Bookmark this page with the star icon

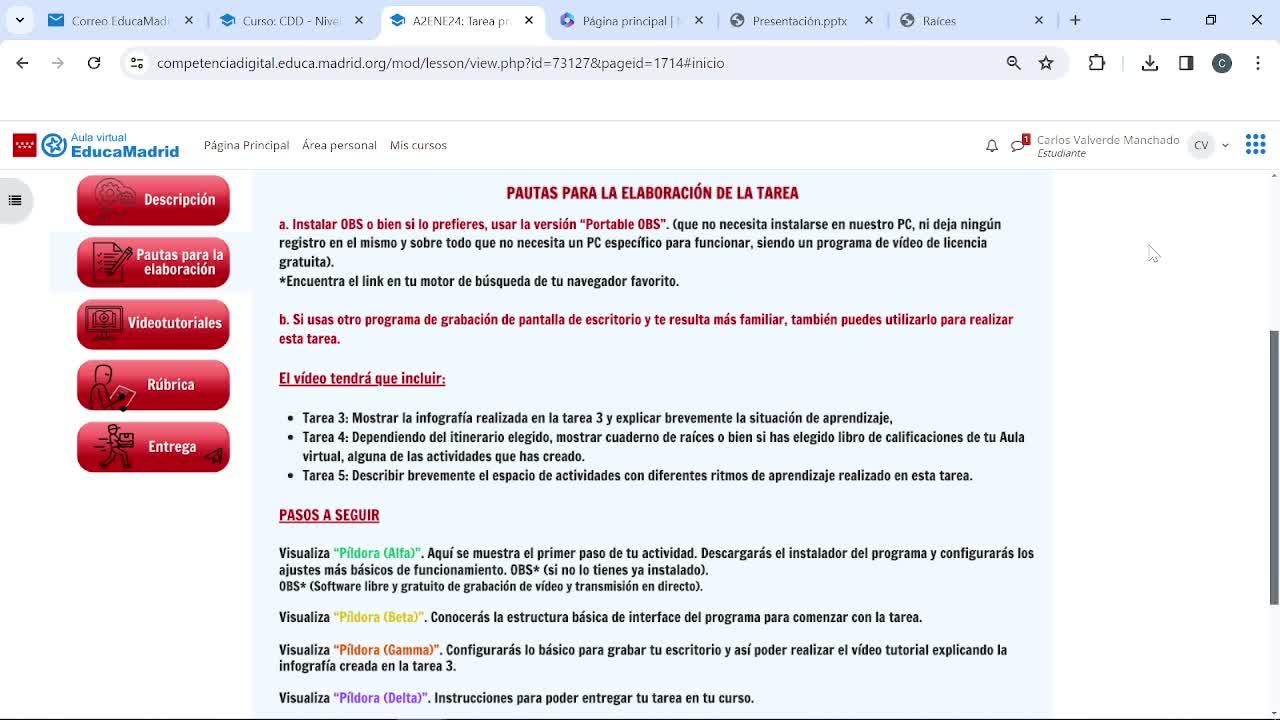pyautogui.click(x=1046, y=63)
